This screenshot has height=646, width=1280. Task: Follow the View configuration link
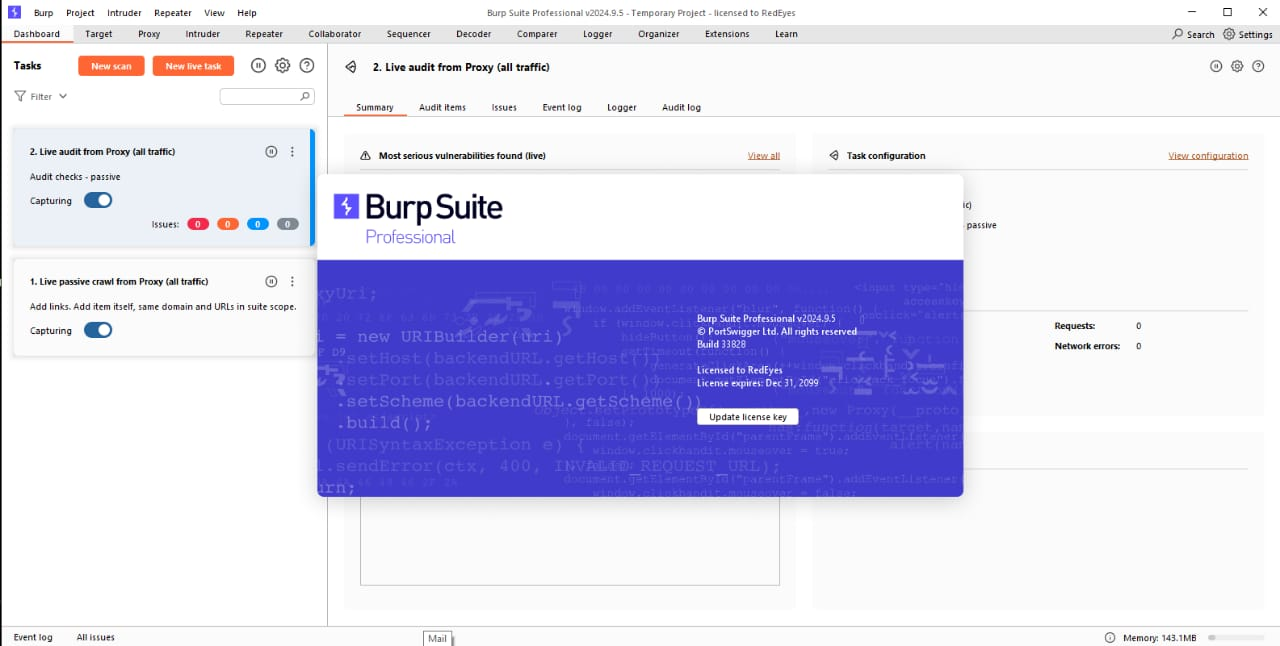pos(1208,156)
